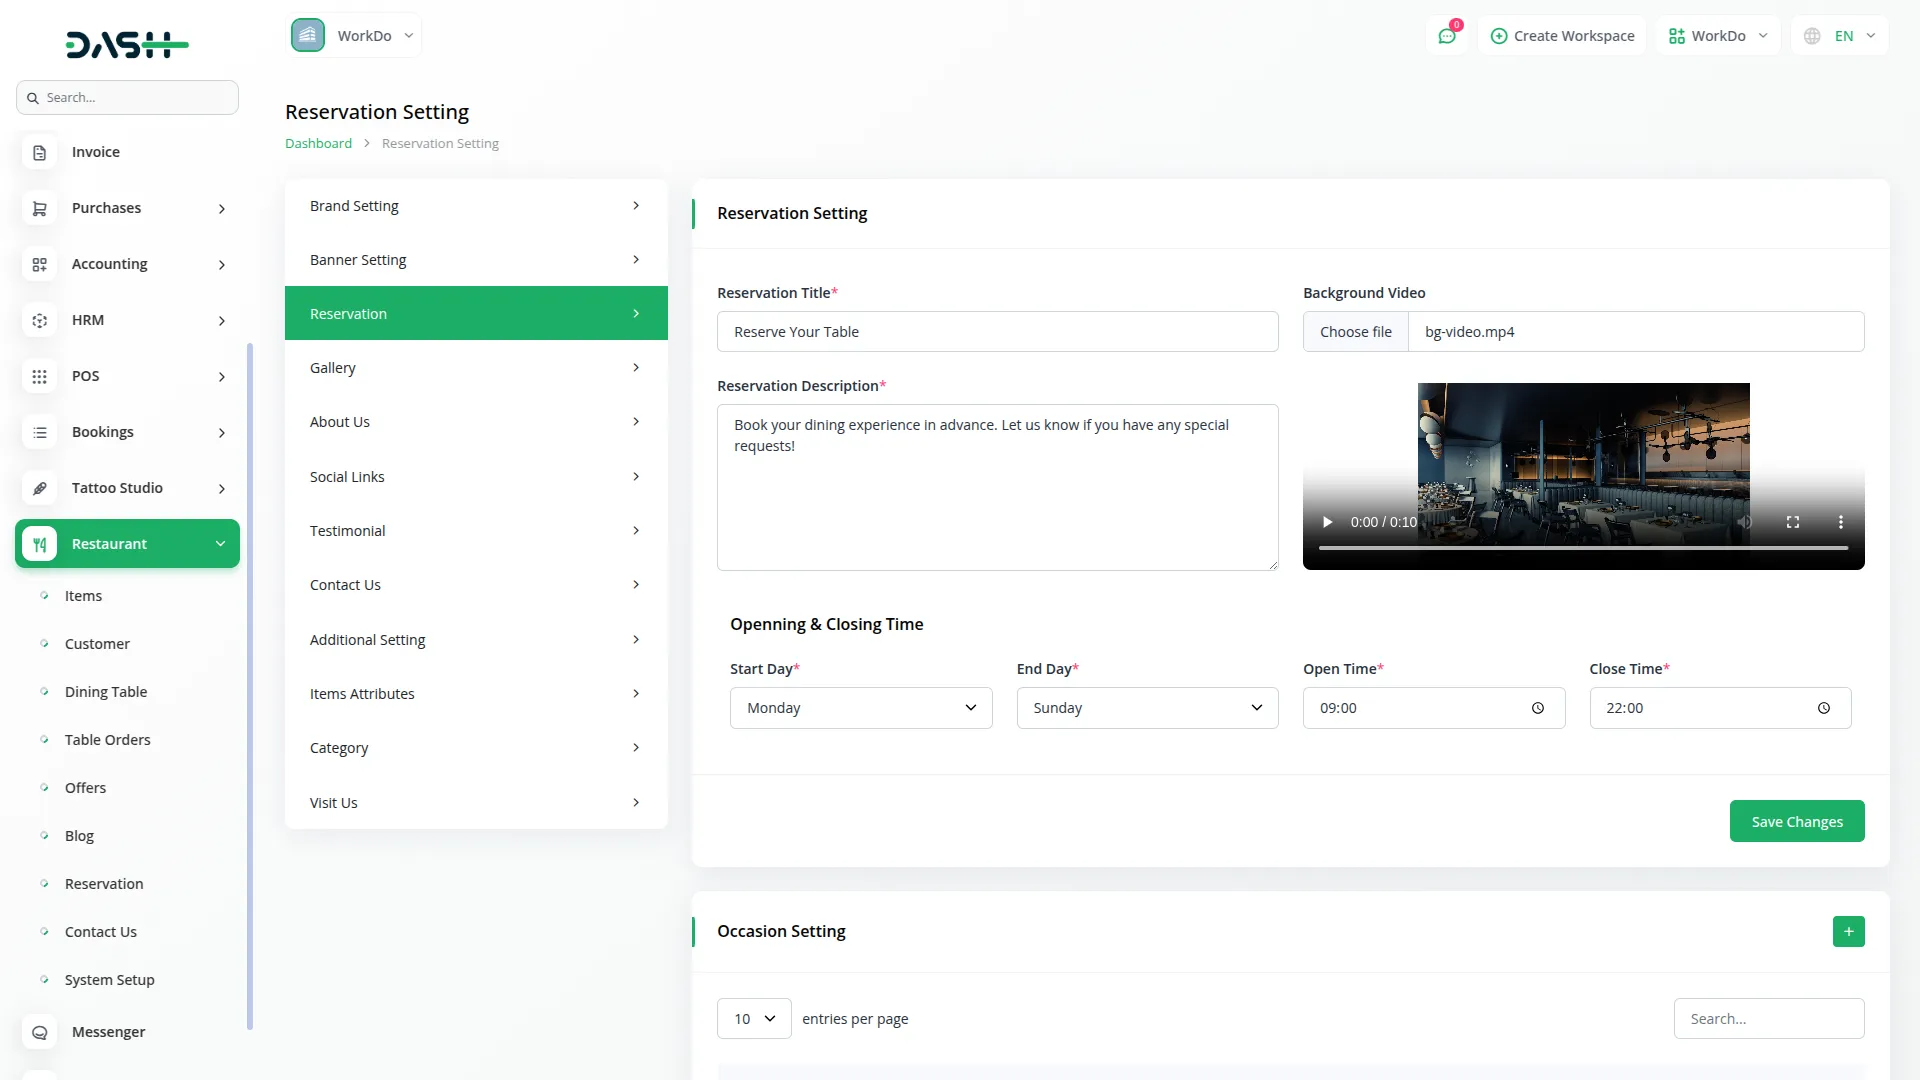Select the Purchases cart icon in sidebar
1920x1080 pixels.
point(39,208)
